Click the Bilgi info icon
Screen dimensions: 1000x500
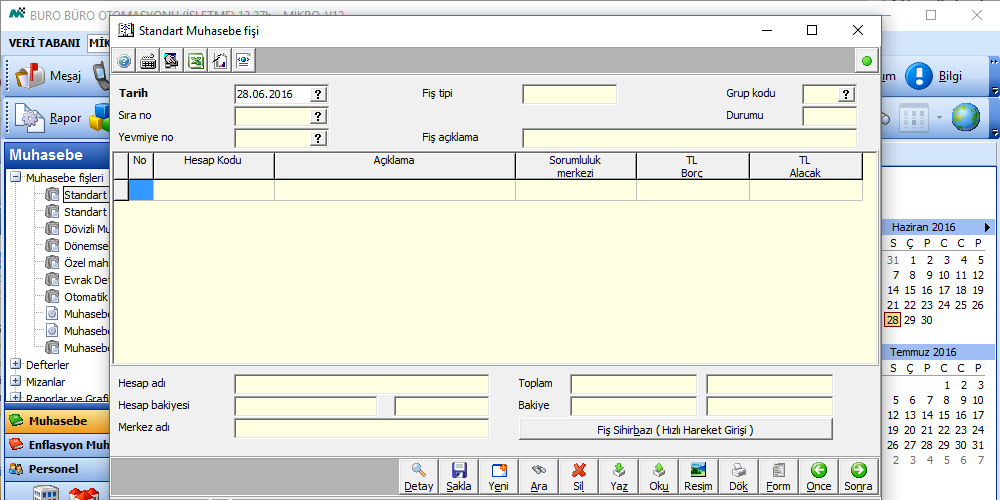[x=919, y=76]
